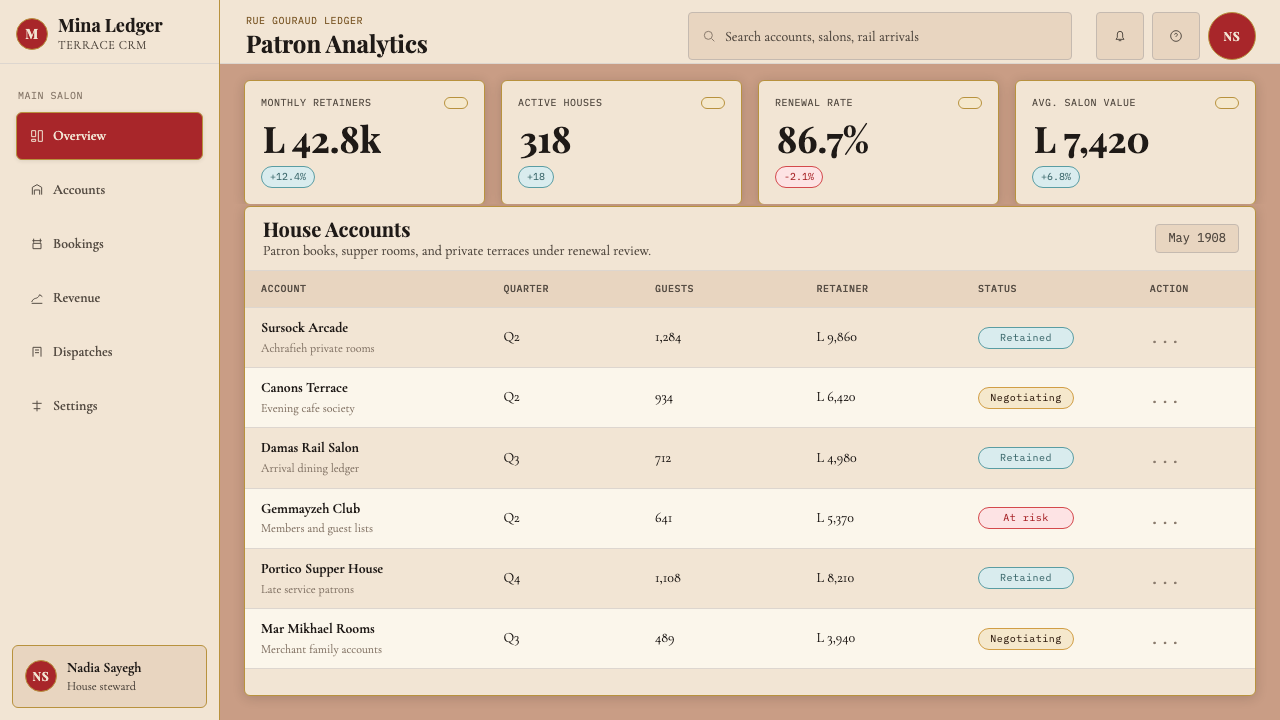
Task: Click the Nadia Sayegh profile card
Action: click(x=109, y=676)
